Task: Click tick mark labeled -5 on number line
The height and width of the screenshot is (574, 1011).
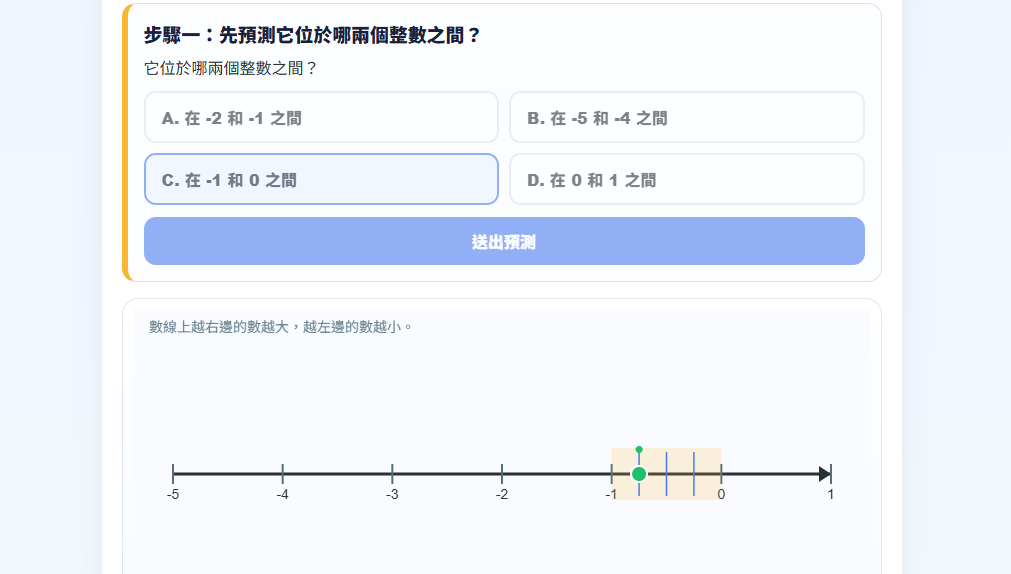Action: click(173, 474)
